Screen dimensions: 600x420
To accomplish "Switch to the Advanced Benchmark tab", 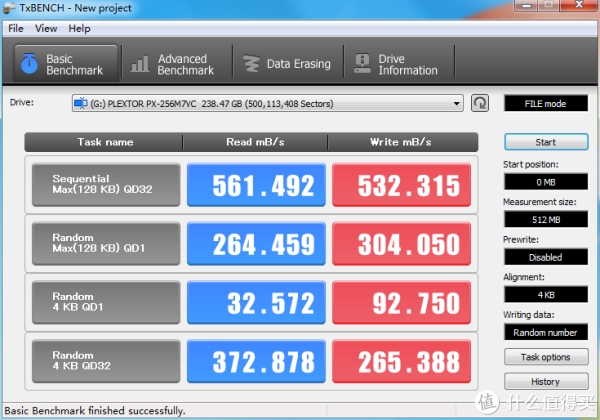I will [x=177, y=64].
